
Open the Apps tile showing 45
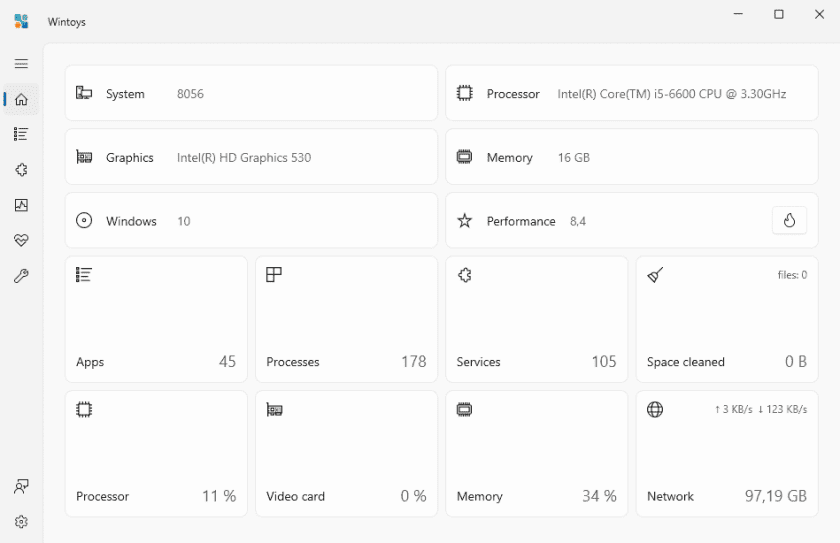156,319
